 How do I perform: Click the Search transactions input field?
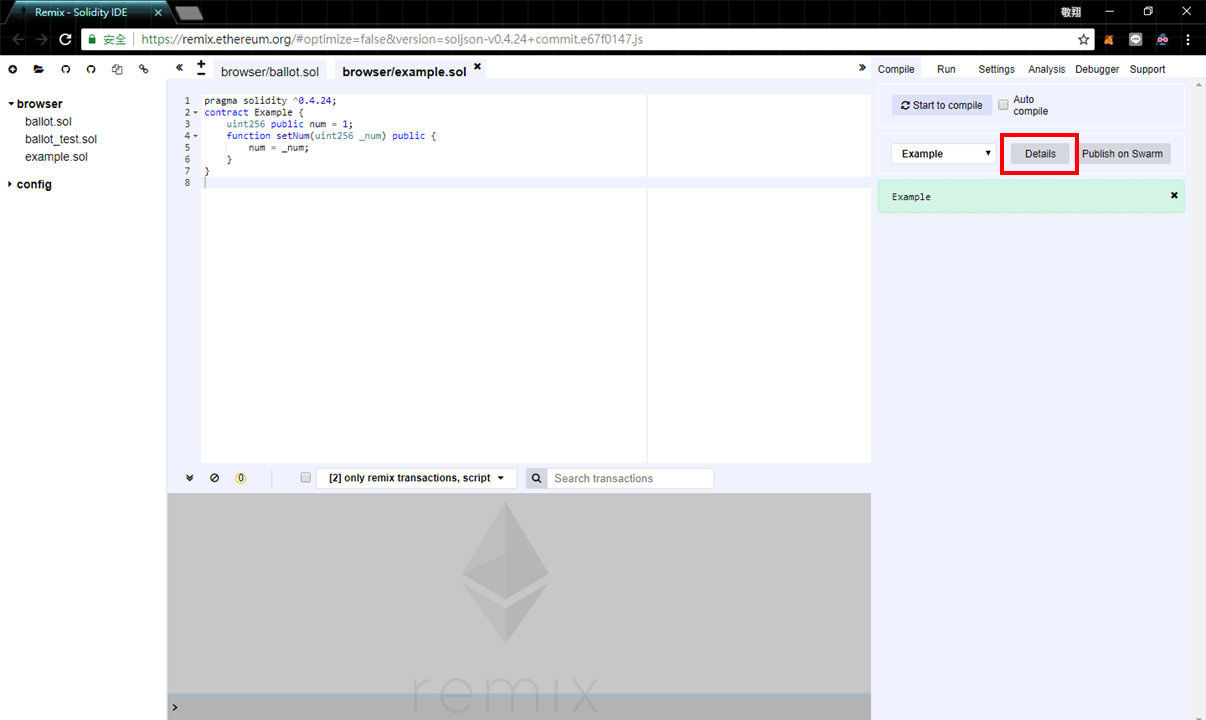(631, 478)
